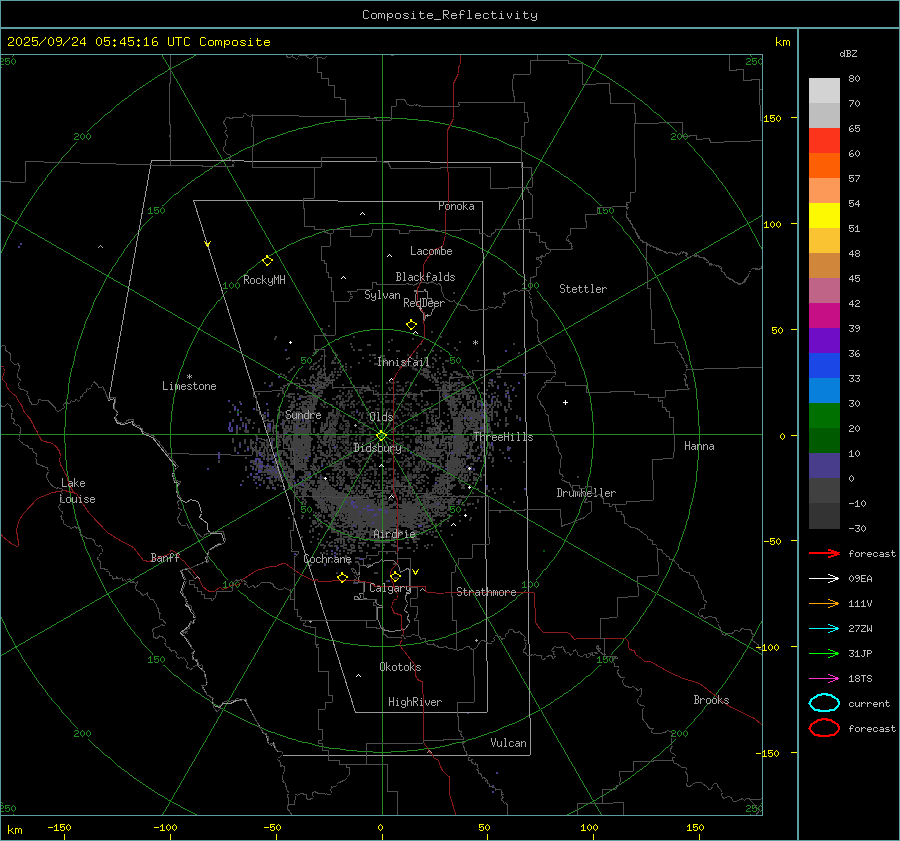Select the radar center marker at Olds

tap(381, 435)
